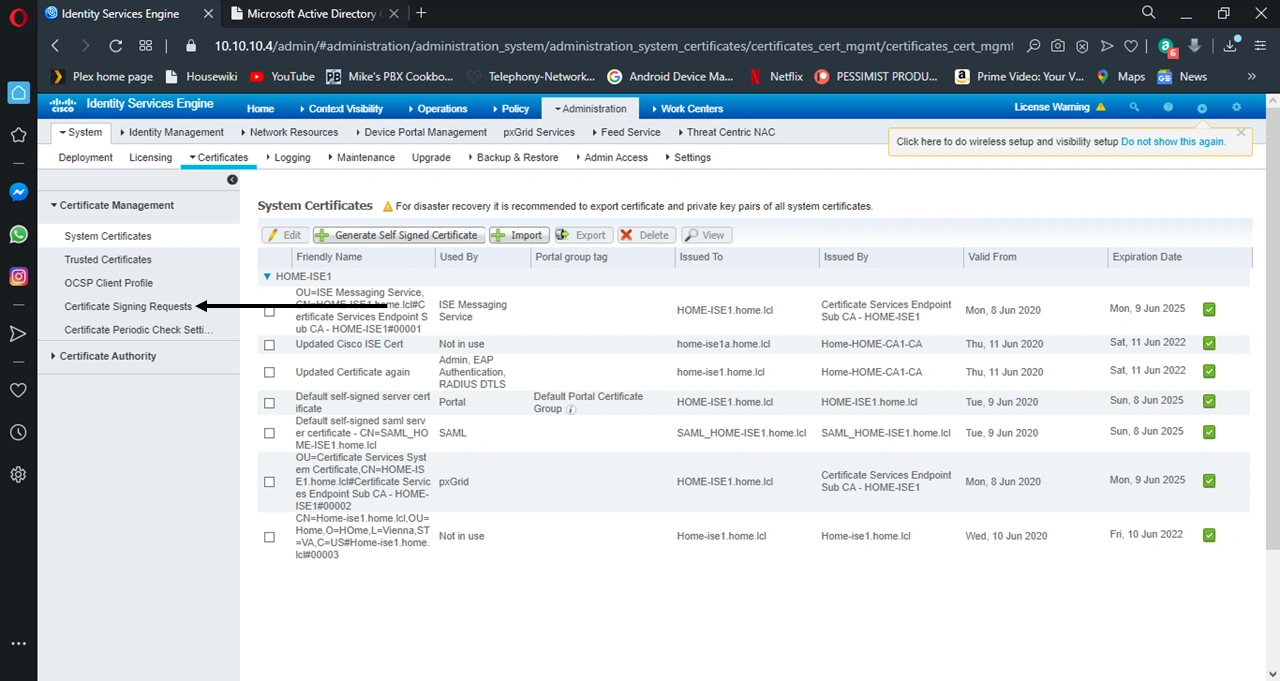This screenshot has width=1280, height=681.
Task: Open the ISE system settings gear
Action: pyautogui.click(x=1237, y=107)
